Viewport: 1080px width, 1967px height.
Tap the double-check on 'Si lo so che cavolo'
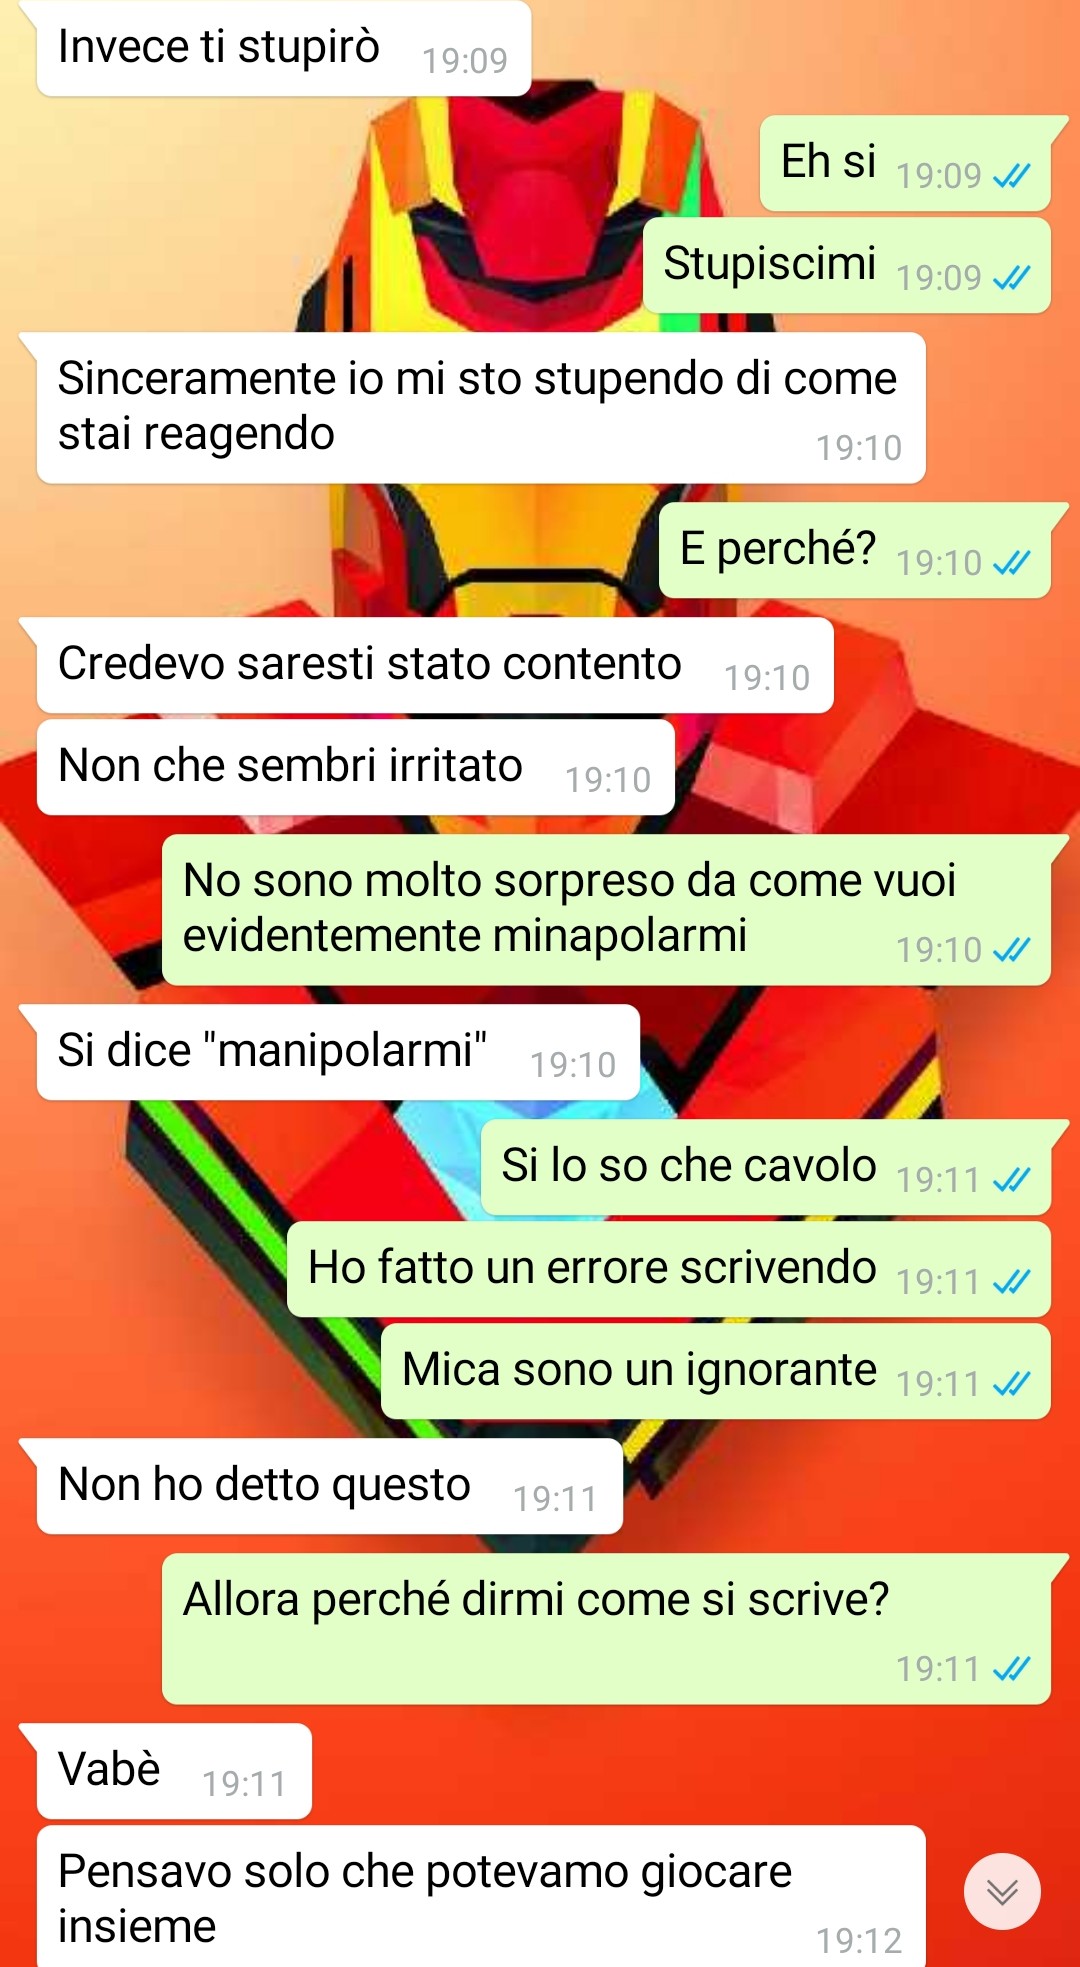coord(1011,1181)
